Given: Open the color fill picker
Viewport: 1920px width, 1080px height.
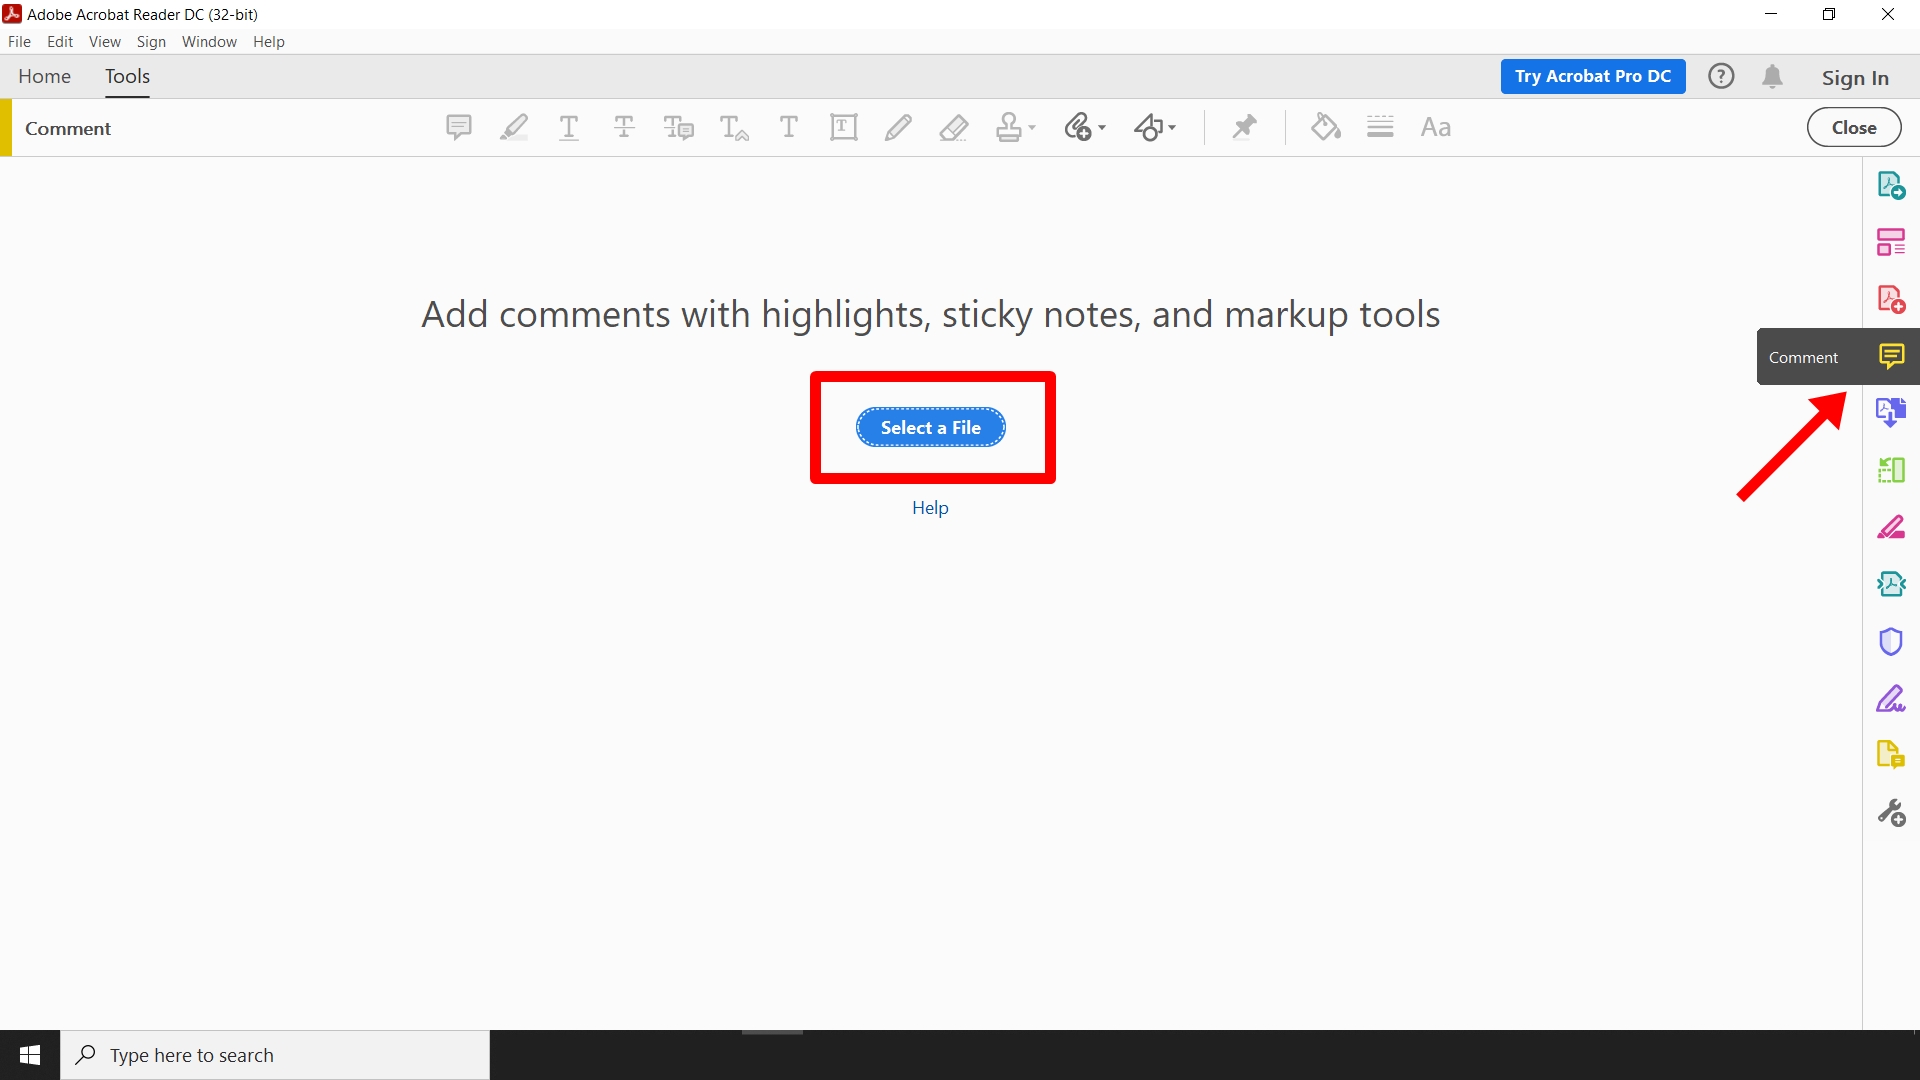Looking at the screenshot, I should (x=1325, y=127).
